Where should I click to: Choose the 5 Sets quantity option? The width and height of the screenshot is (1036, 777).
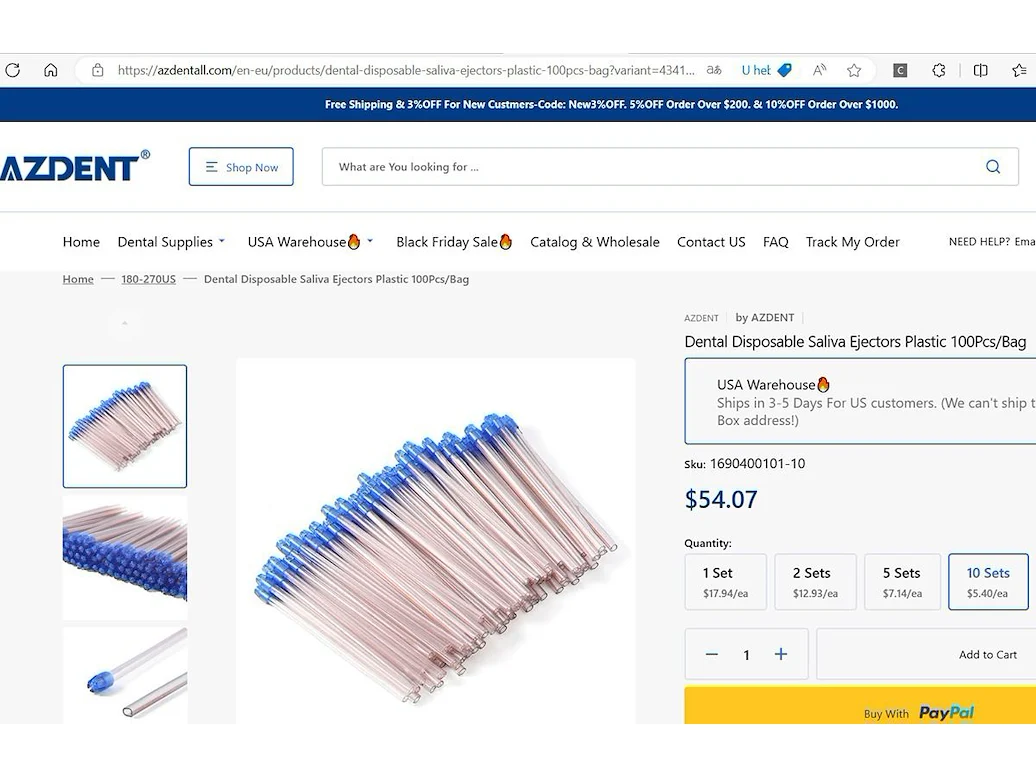tap(903, 581)
